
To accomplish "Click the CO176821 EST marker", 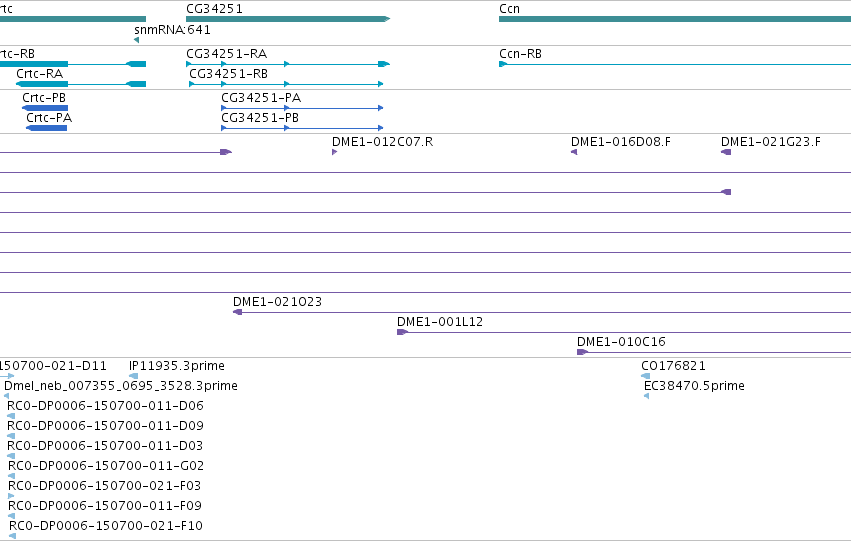I will (645, 376).
